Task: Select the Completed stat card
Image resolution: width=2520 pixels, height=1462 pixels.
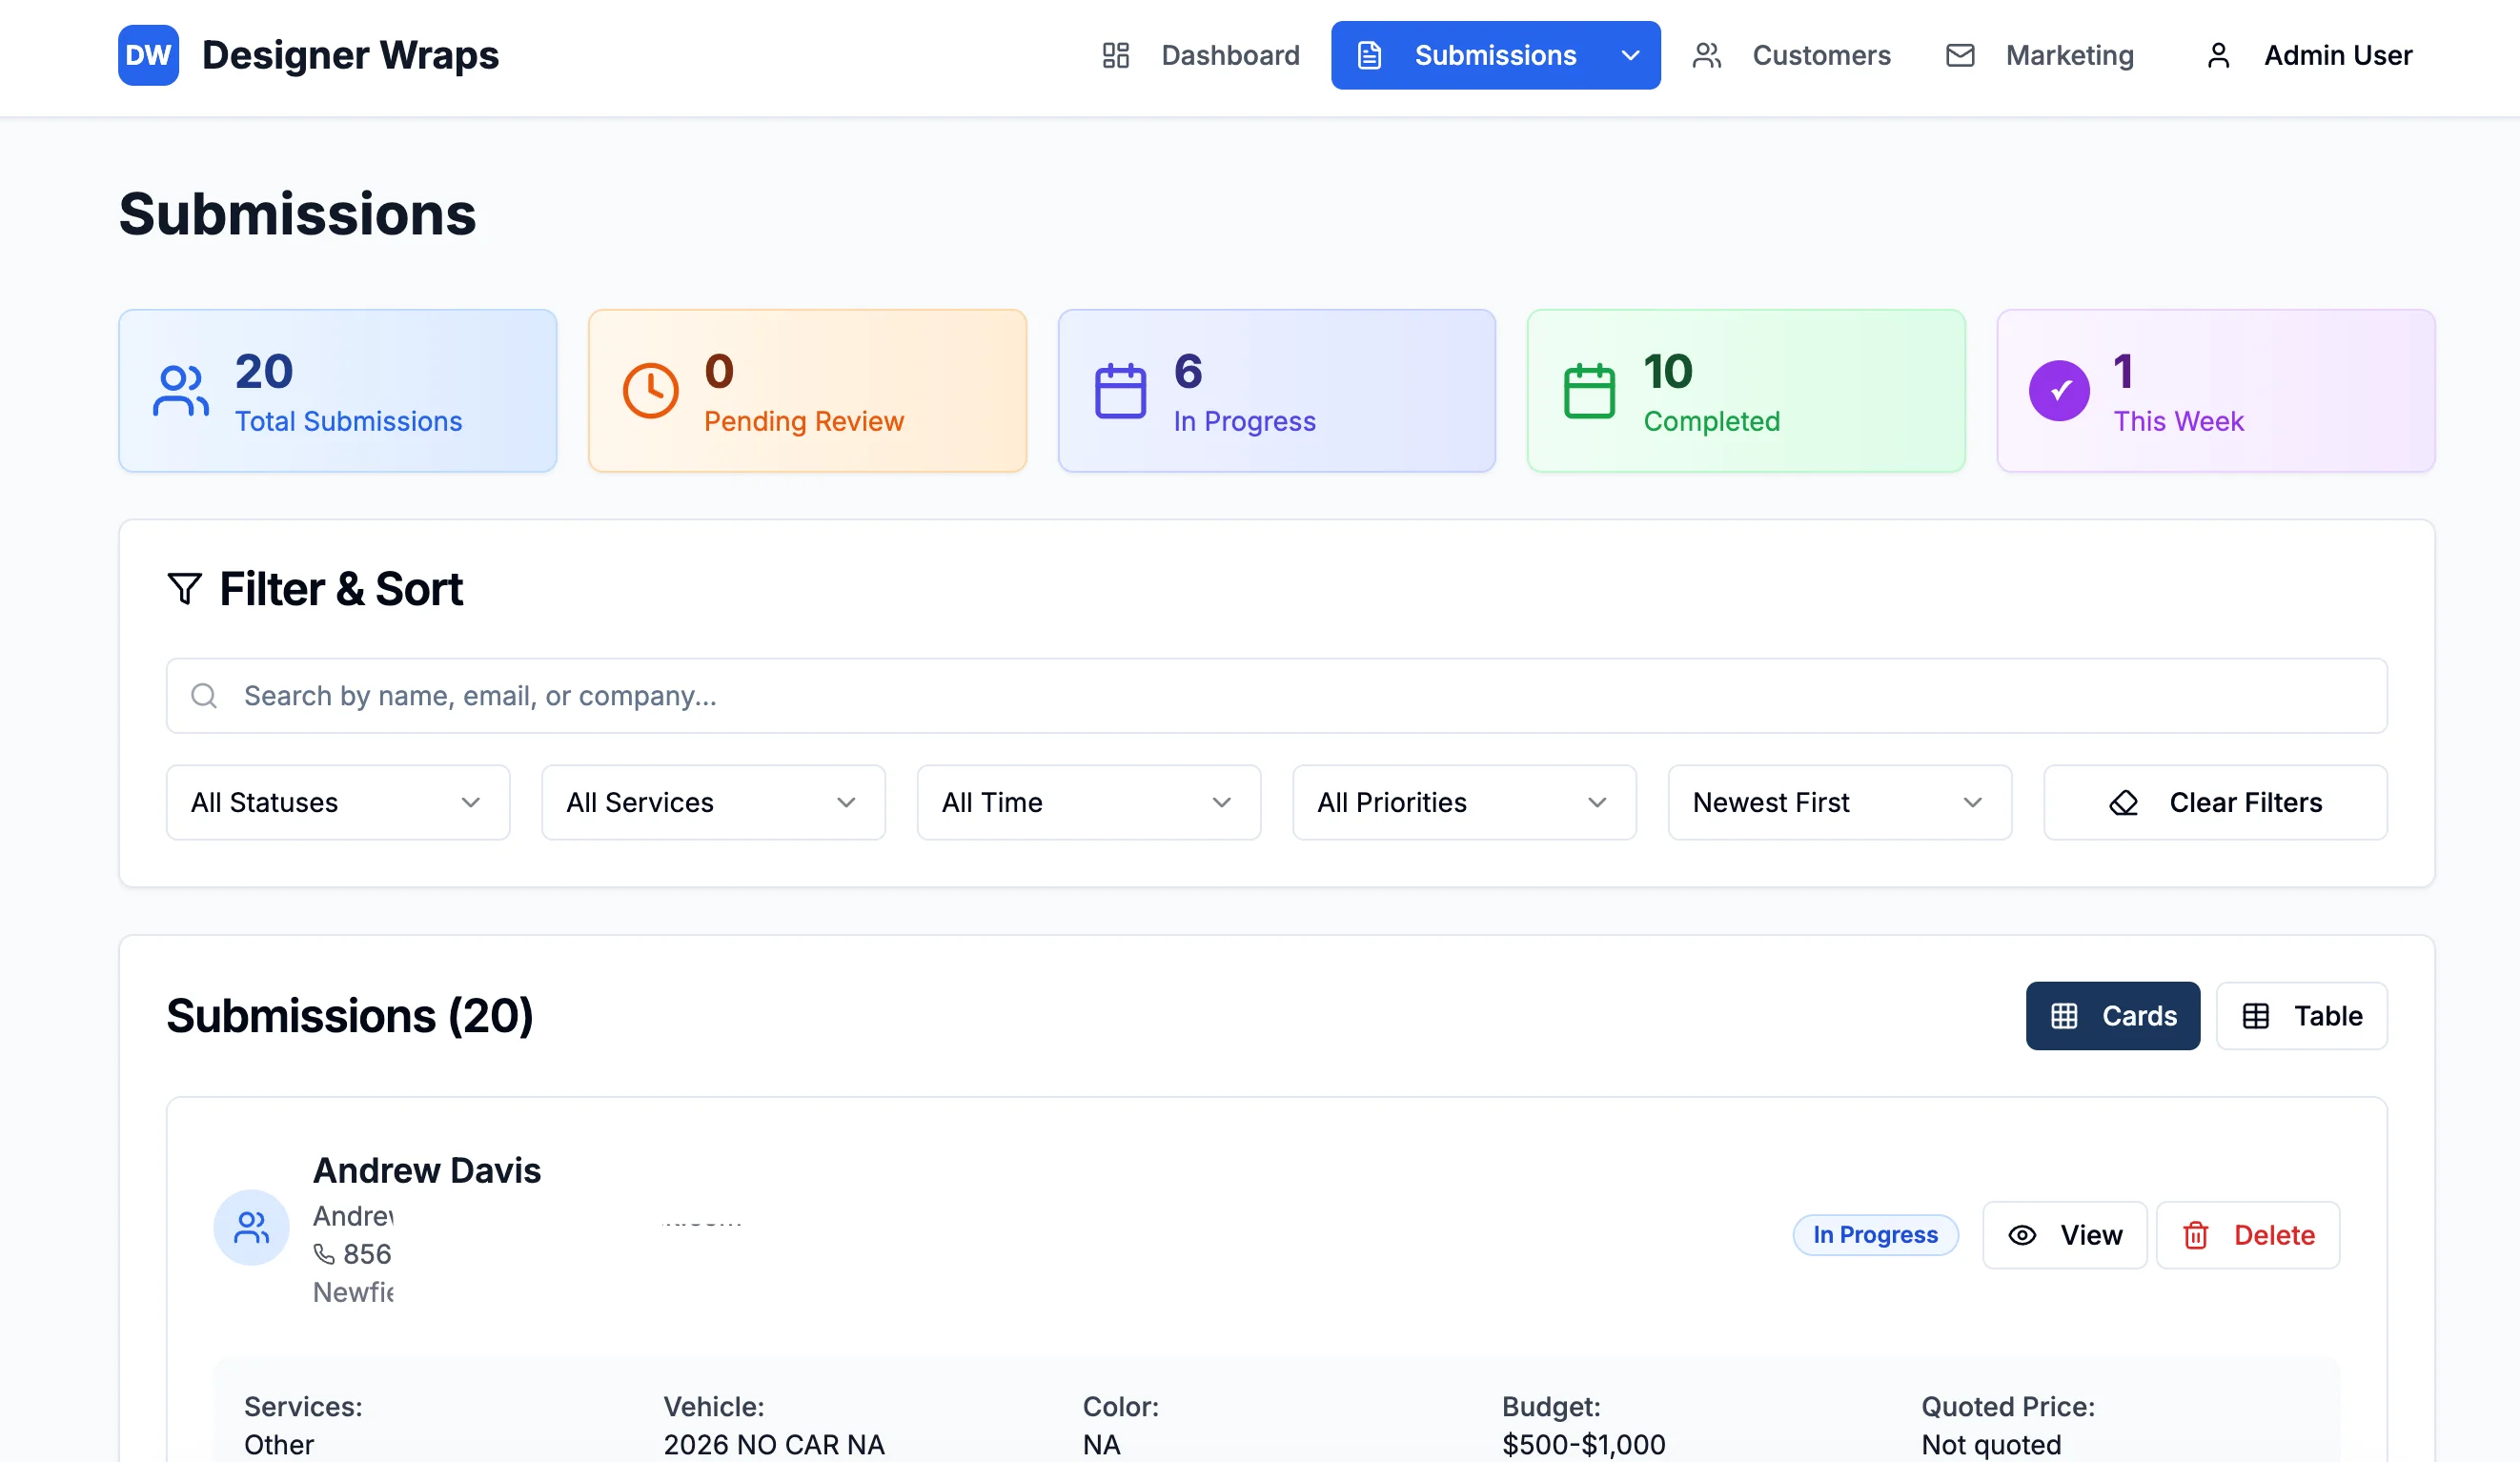Action: tap(1745, 391)
